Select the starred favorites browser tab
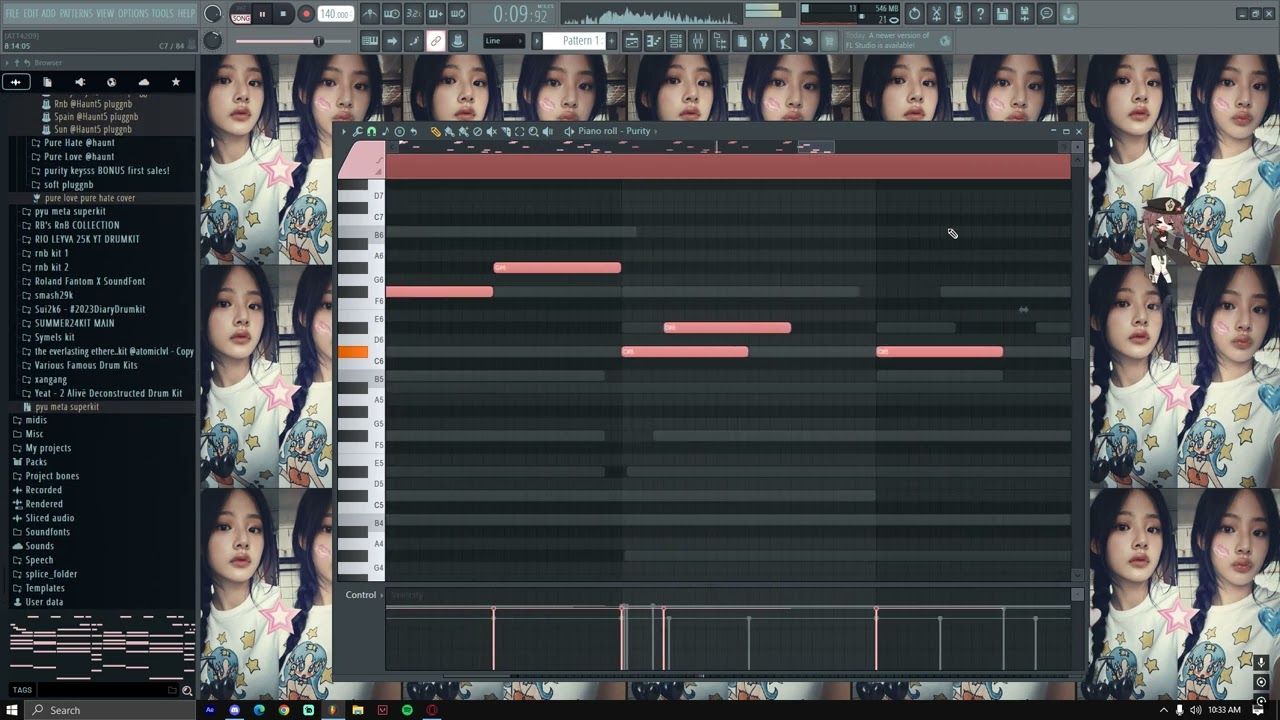Viewport: 1280px width, 720px height. tap(176, 82)
